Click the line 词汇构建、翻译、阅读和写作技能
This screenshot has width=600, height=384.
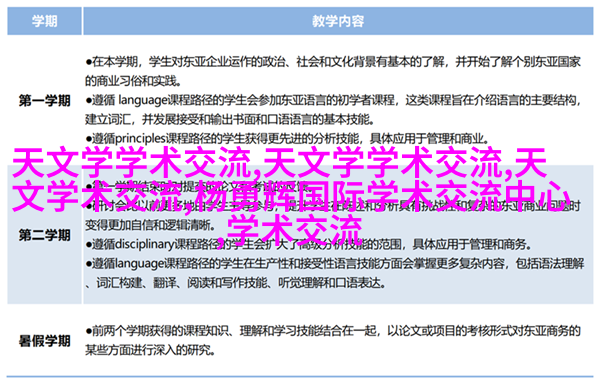click(235, 283)
